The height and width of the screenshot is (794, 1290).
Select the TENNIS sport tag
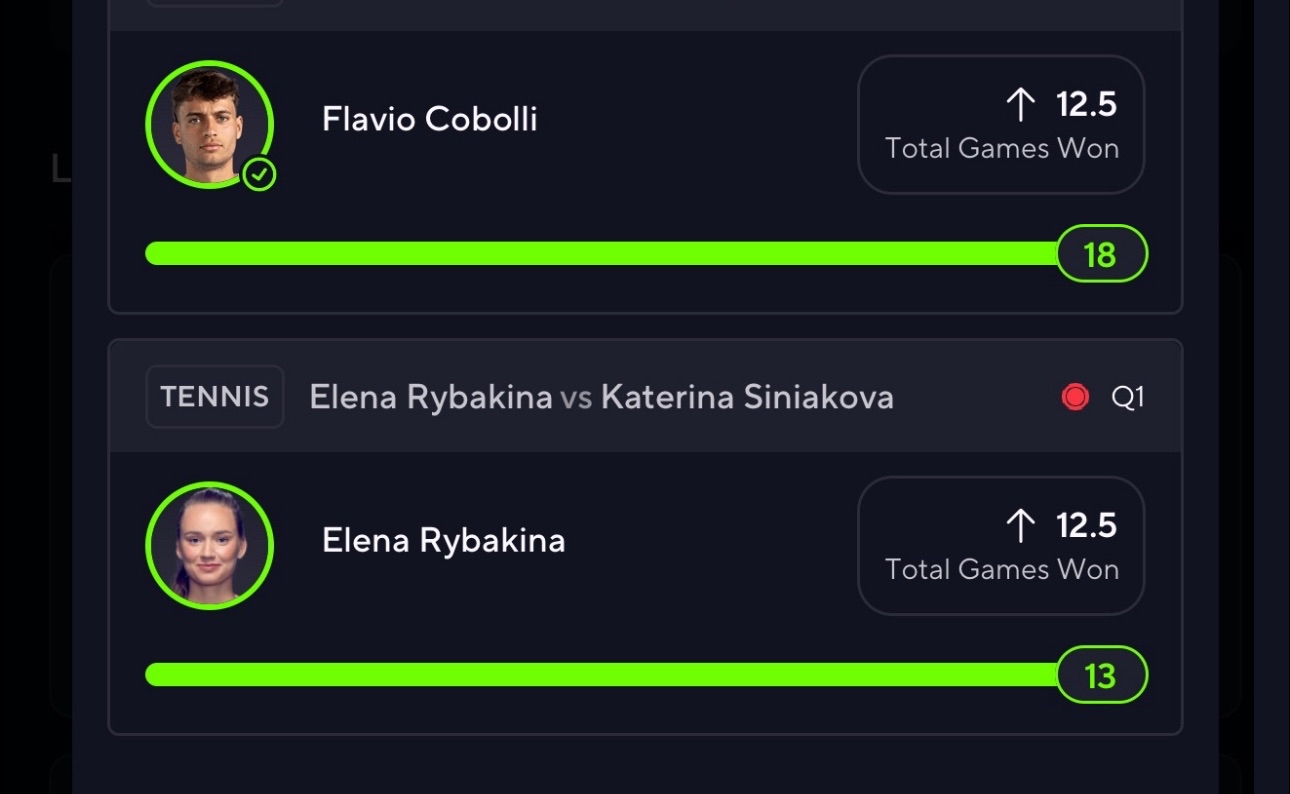[x=215, y=397]
